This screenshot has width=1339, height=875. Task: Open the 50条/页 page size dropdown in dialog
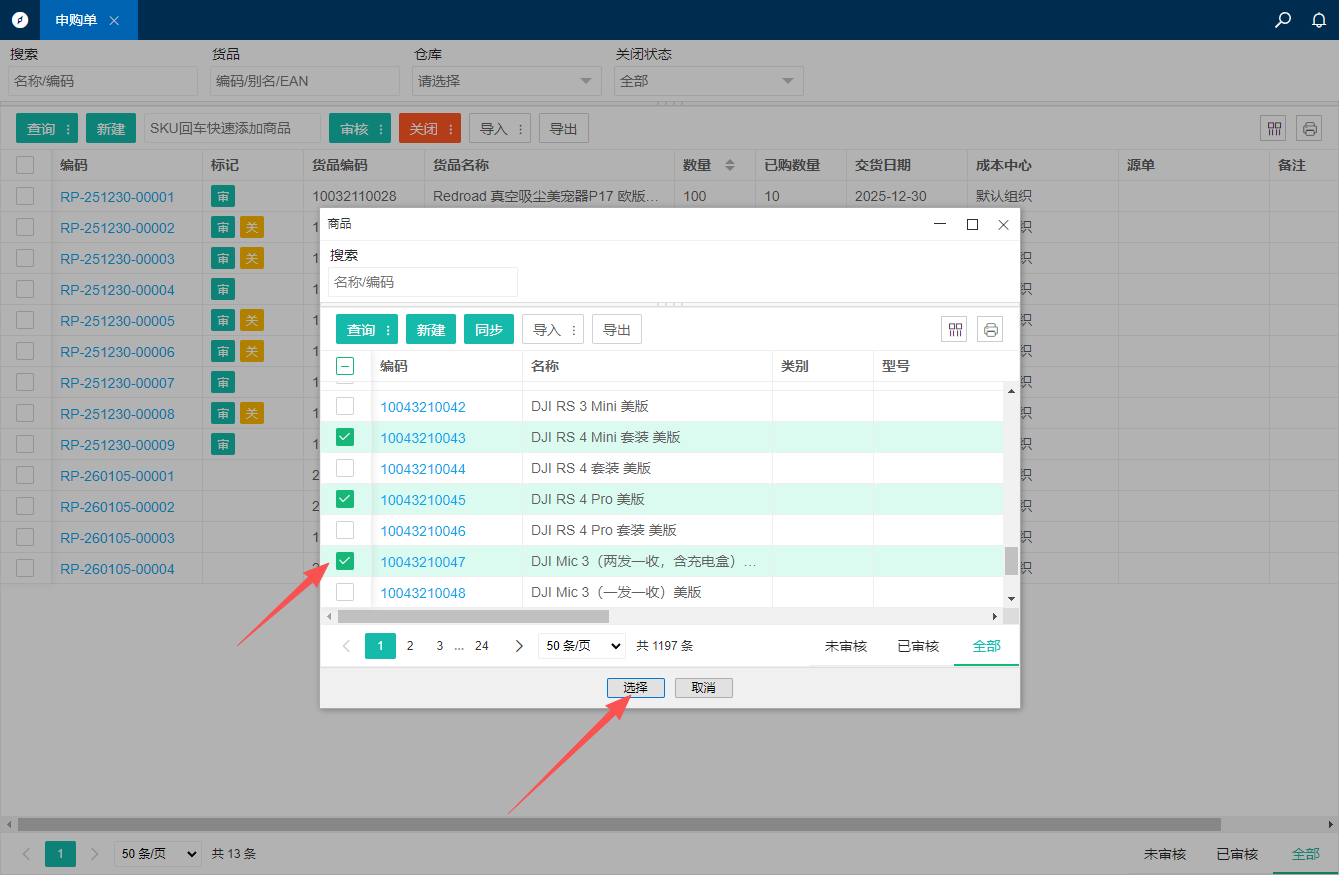[x=581, y=646]
